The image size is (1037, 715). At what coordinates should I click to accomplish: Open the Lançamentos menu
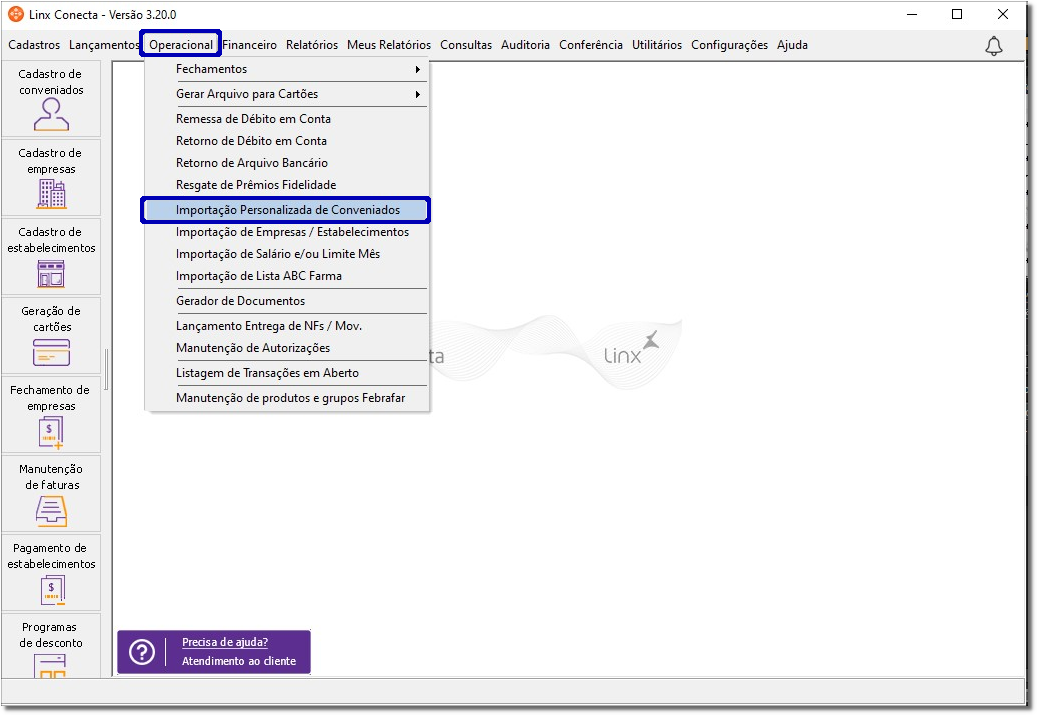pos(104,45)
